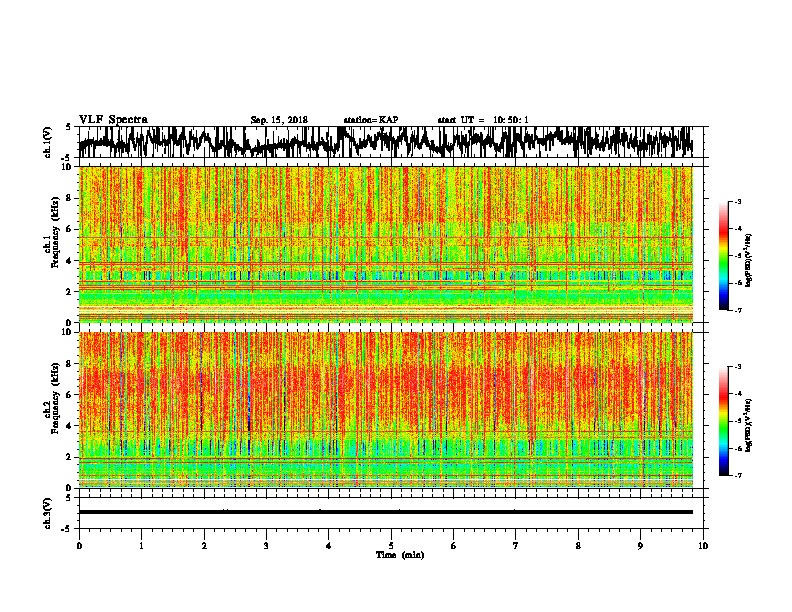
Task: Click time axis tick label '3'
Action: pyautogui.click(x=266, y=546)
